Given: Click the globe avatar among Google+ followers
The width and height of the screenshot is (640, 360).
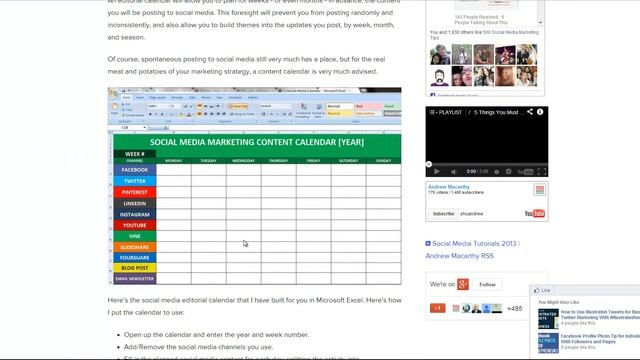Looking at the screenshot, I should (x=466, y=309).
